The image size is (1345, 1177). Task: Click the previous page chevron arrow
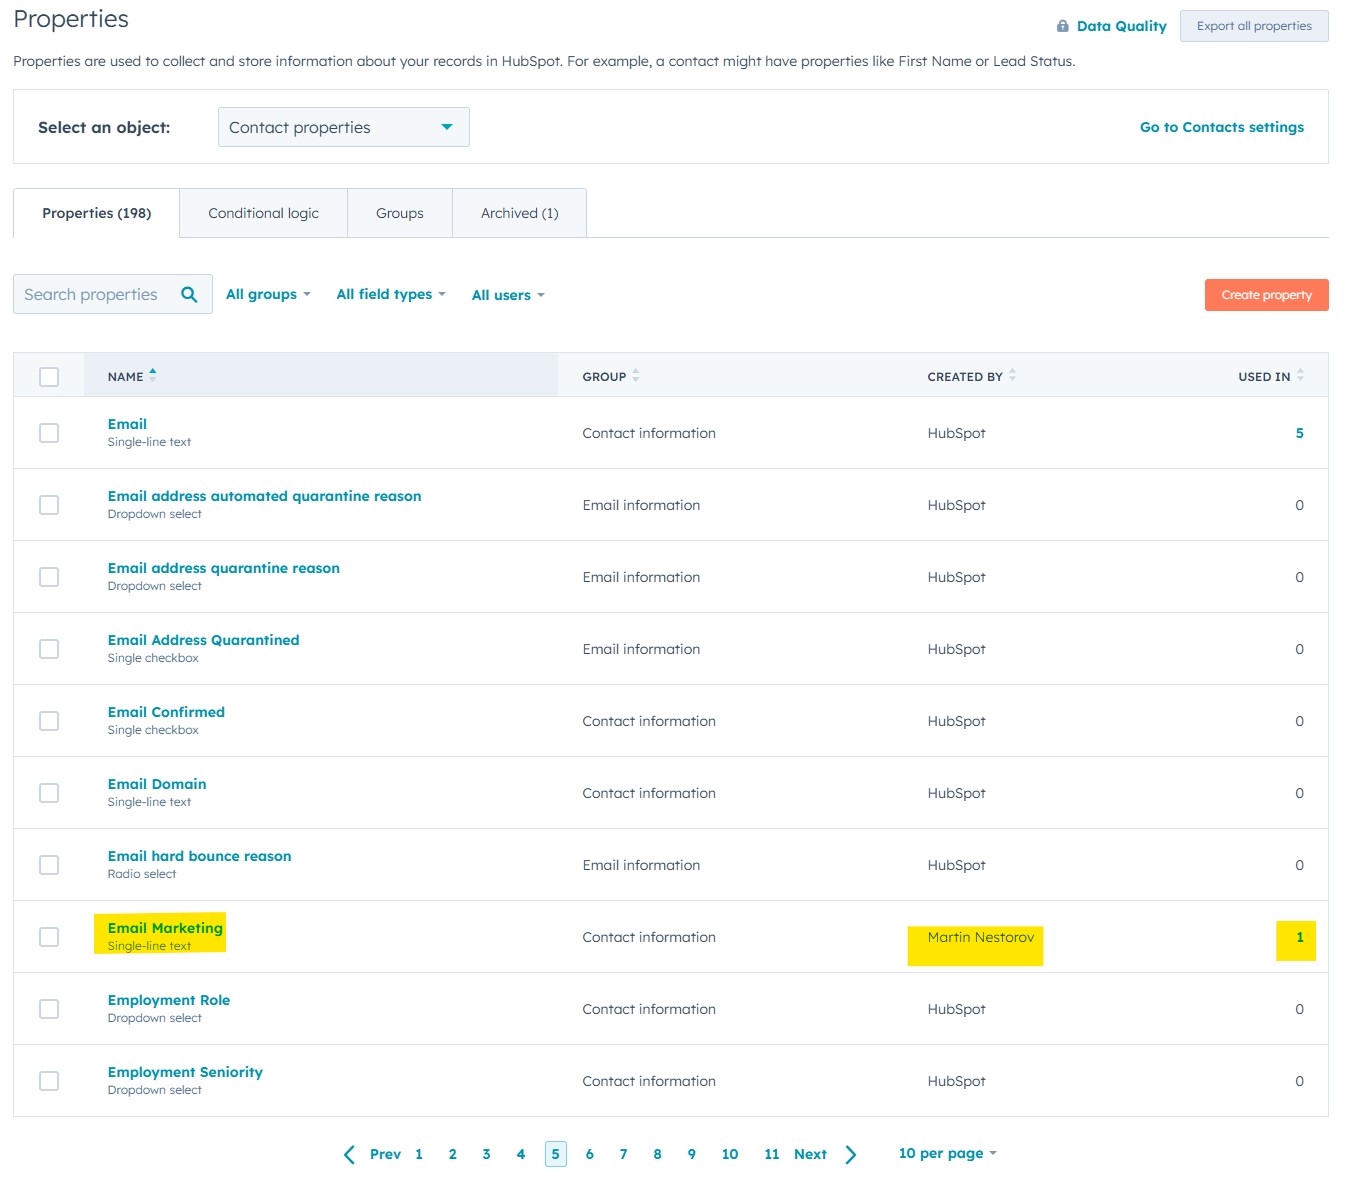pos(349,1154)
